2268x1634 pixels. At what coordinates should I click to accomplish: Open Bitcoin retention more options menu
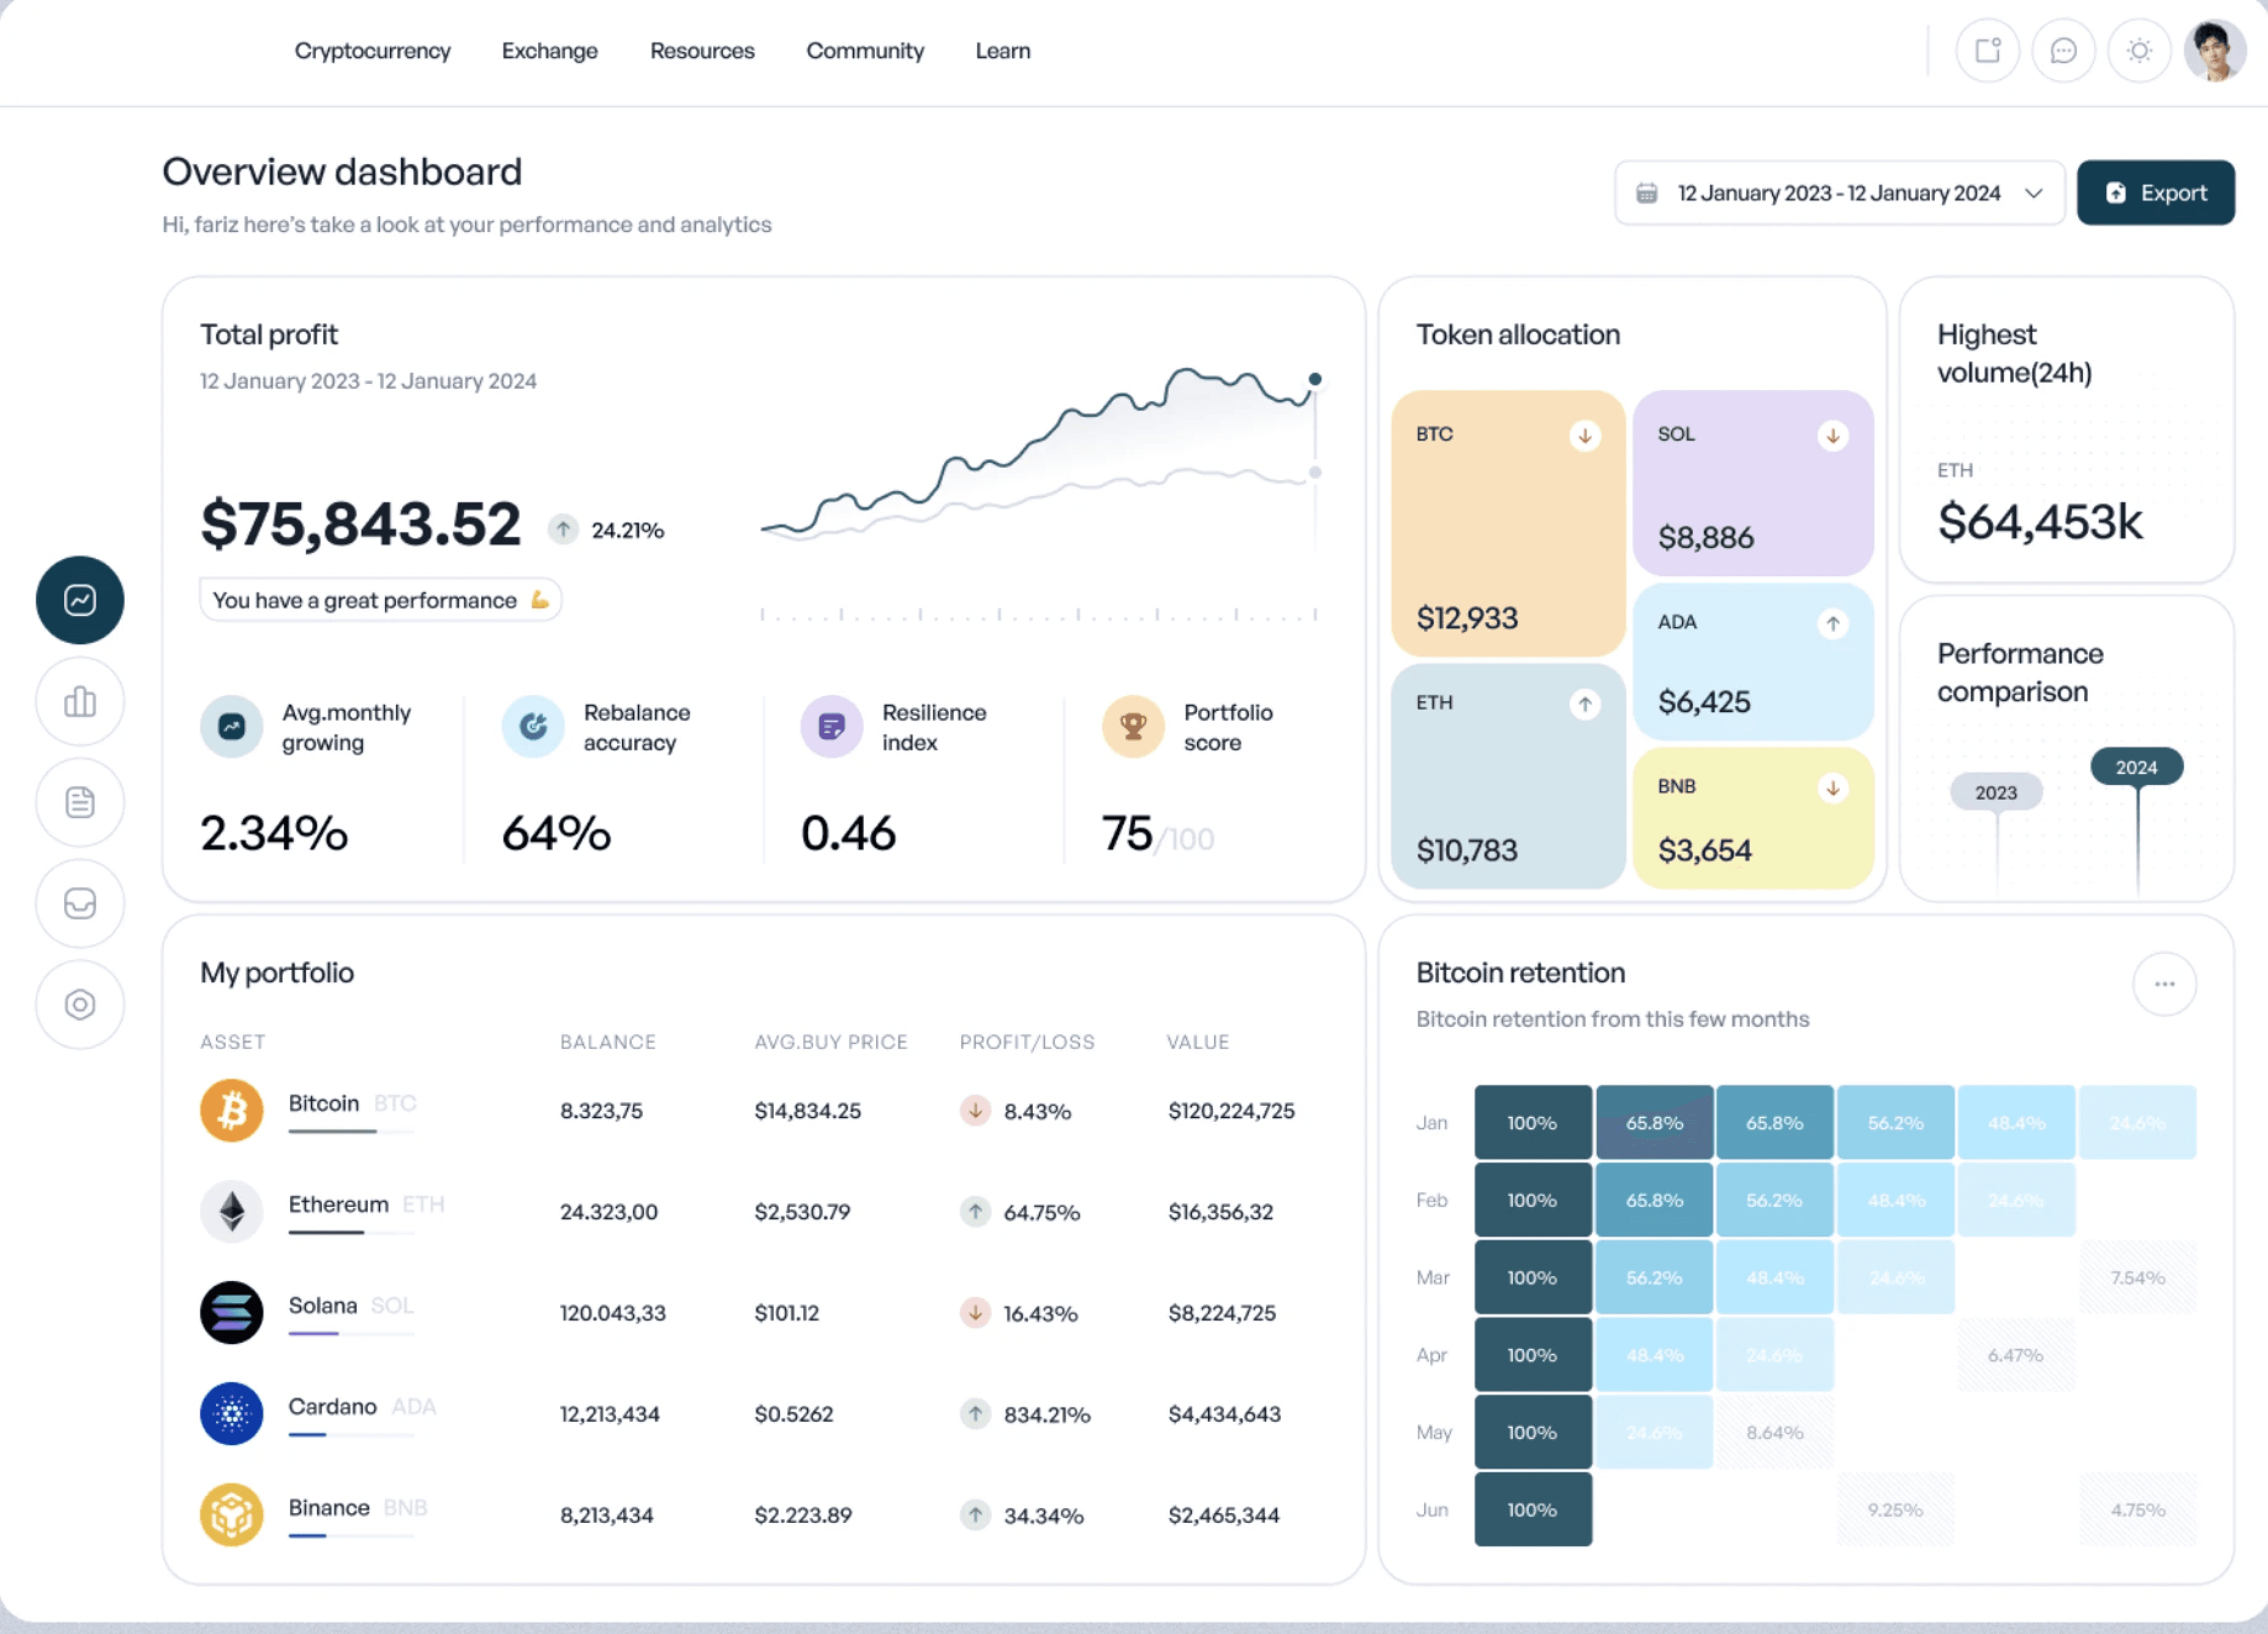click(2164, 984)
